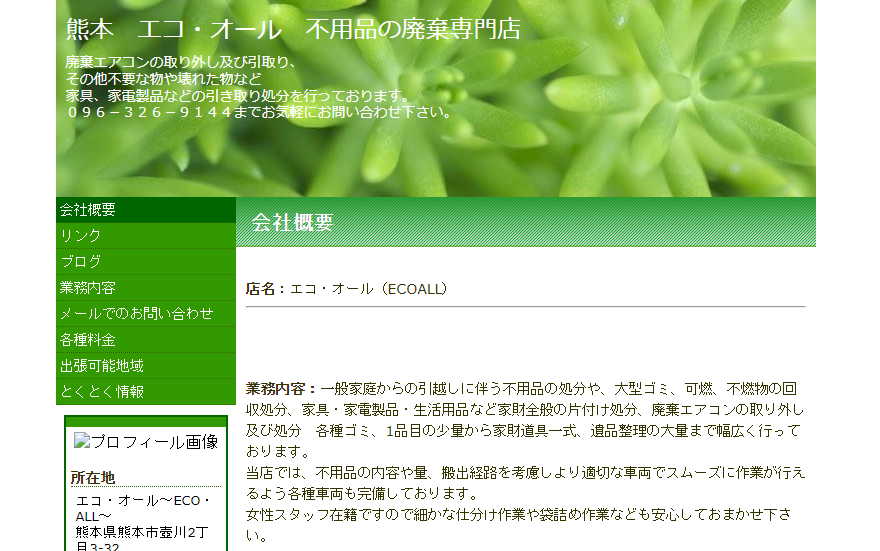The height and width of the screenshot is (551, 880).
Task: Click the エコ・オール～ECO・ text in profile box
Action: click(144, 501)
